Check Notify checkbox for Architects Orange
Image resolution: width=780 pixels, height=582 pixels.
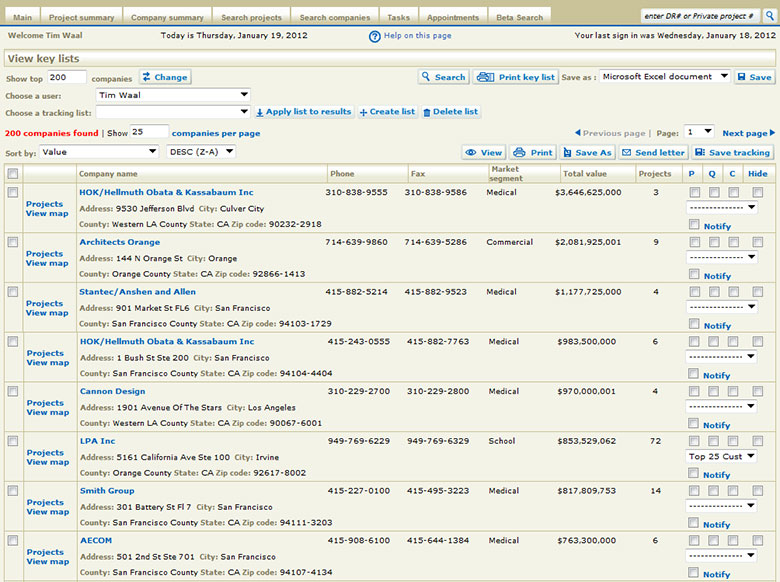coord(694,274)
